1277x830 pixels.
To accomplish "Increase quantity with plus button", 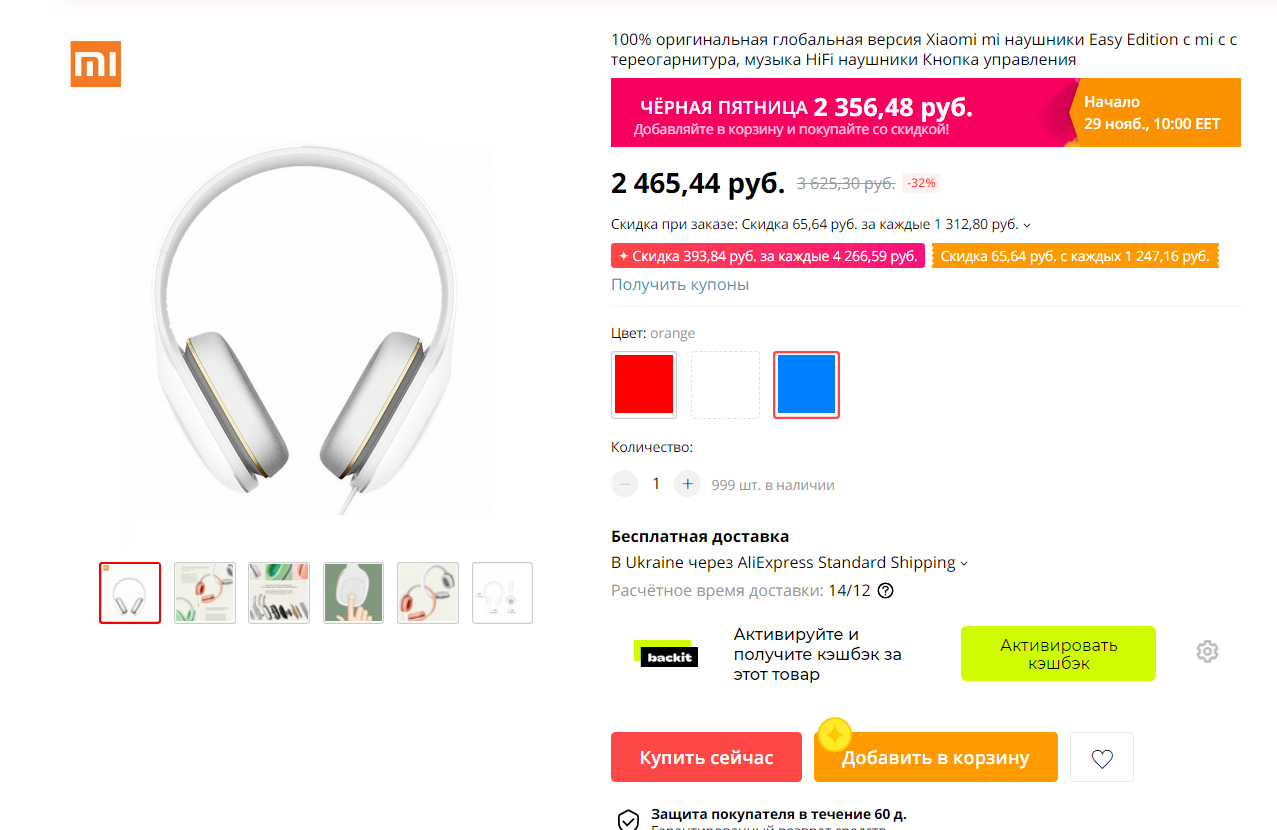I will coord(687,484).
